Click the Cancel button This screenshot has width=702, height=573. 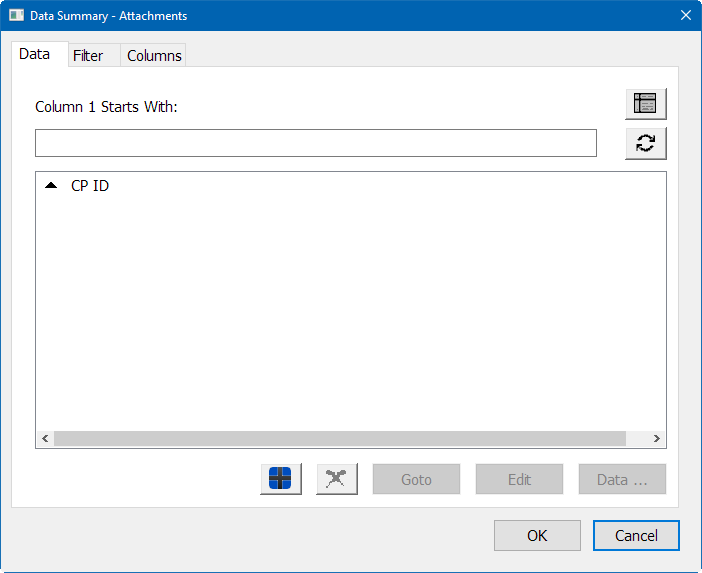(x=636, y=535)
